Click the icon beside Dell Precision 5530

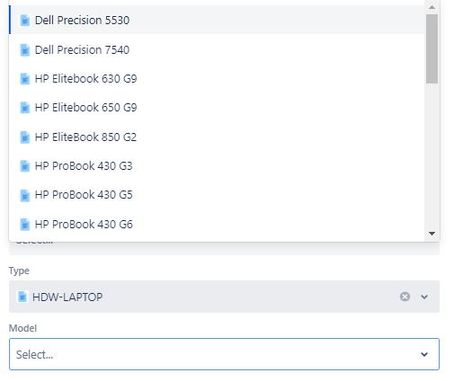click(x=25, y=20)
